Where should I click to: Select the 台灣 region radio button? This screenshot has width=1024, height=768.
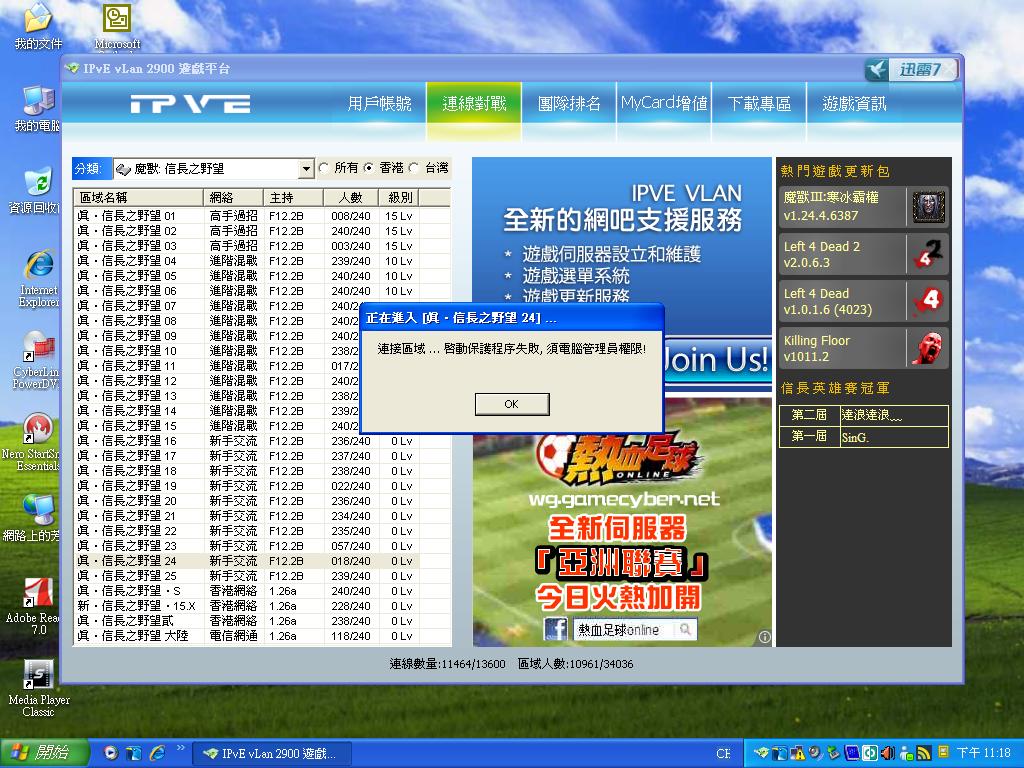click(x=414, y=168)
